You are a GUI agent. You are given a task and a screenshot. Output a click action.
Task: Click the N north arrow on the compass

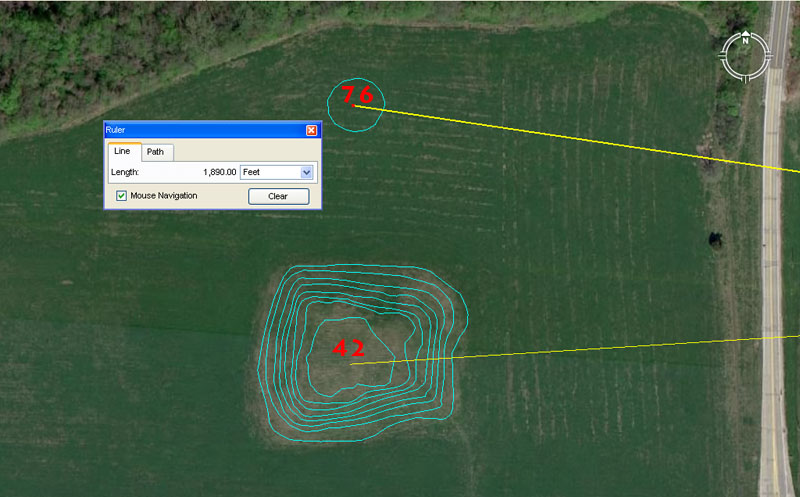pos(745,41)
